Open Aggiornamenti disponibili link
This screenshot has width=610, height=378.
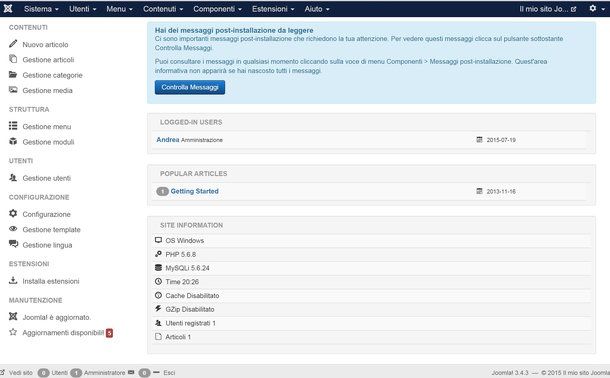[63, 332]
